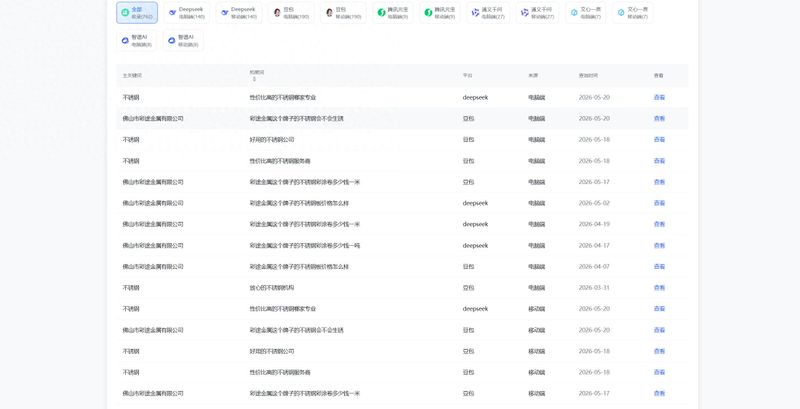The image size is (800, 409).
Task: Click 不锈钢 keyword in the 2026-03-31 row
Action: [131, 288]
